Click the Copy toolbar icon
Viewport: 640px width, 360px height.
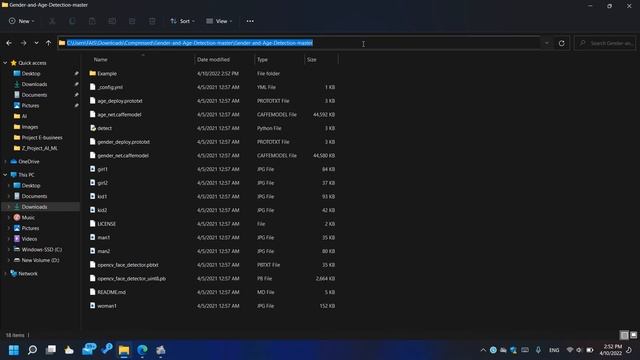[x=72, y=21]
